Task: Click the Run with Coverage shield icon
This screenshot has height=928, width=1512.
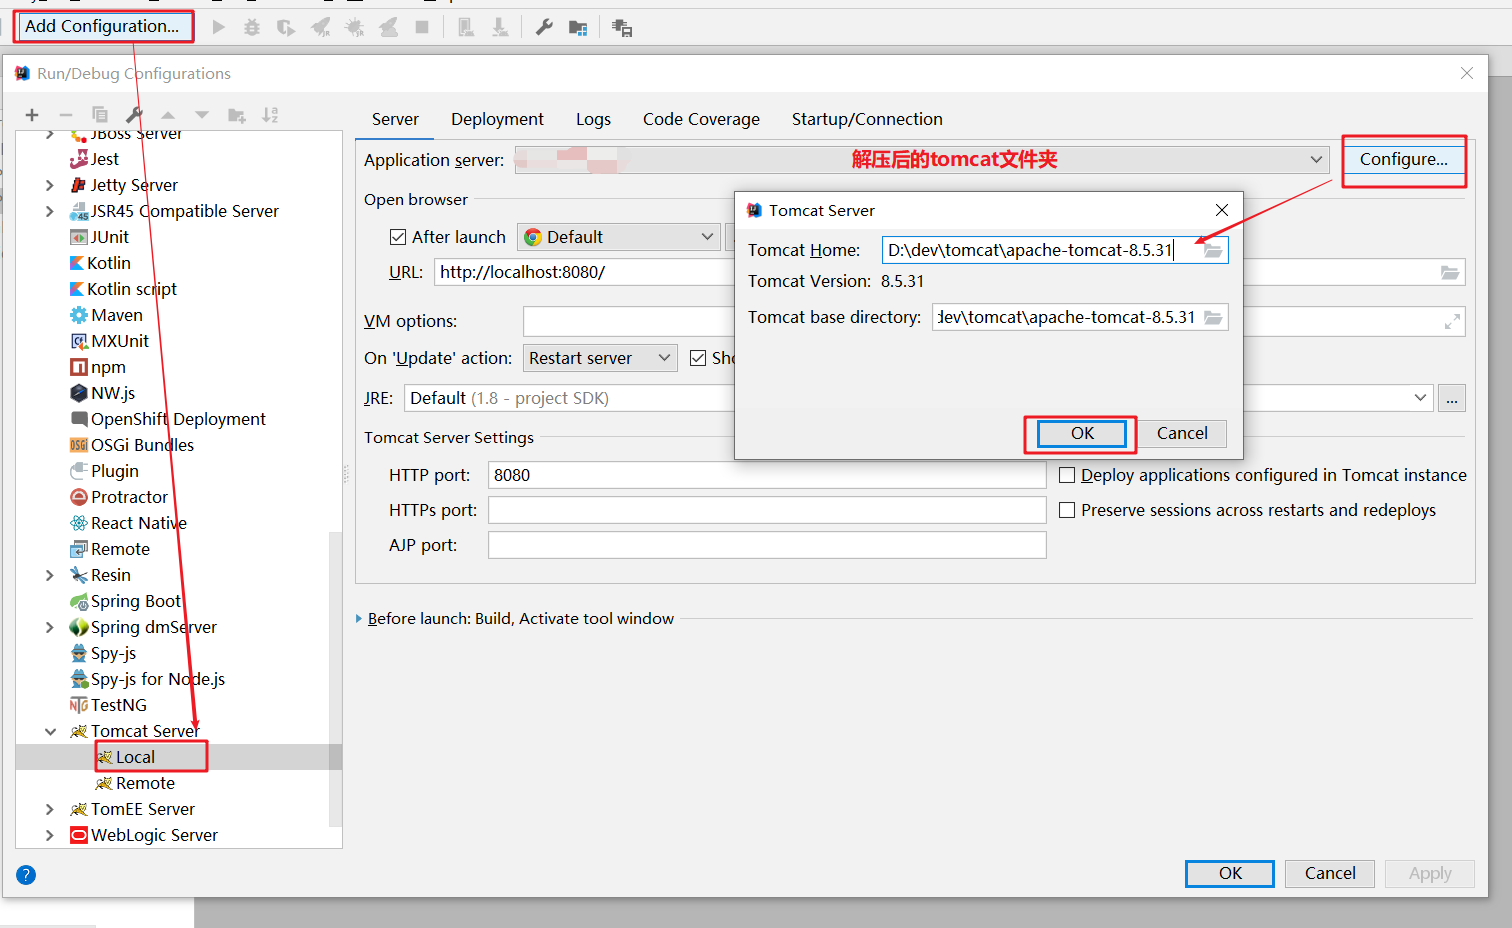Action: [x=286, y=27]
